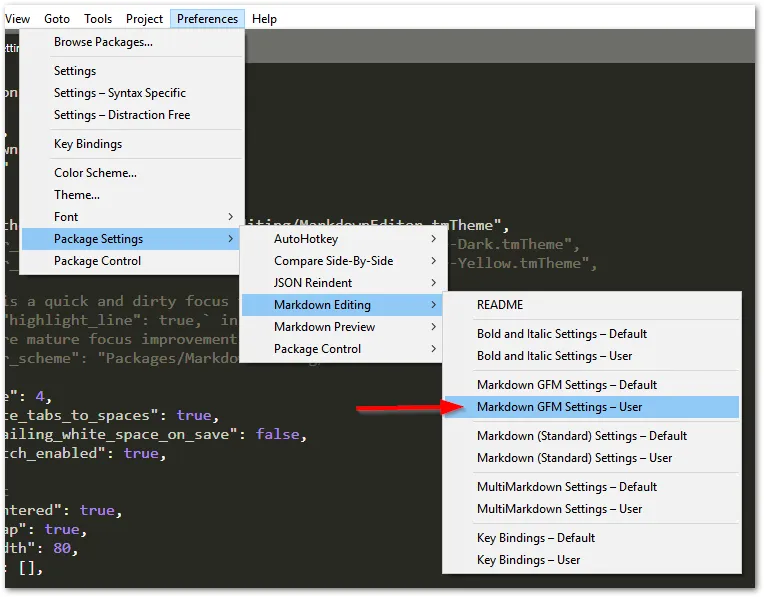Select Package Settings menu item
This screenshot has width=764, height=597.
(x=132, y=239)
